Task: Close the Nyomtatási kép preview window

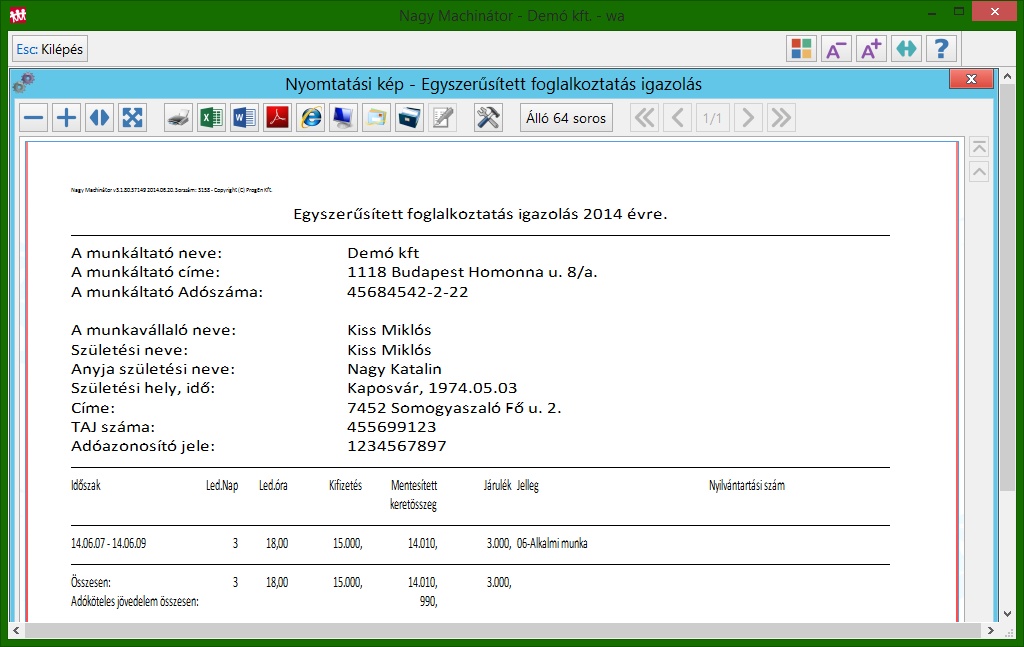Action: 971,79
